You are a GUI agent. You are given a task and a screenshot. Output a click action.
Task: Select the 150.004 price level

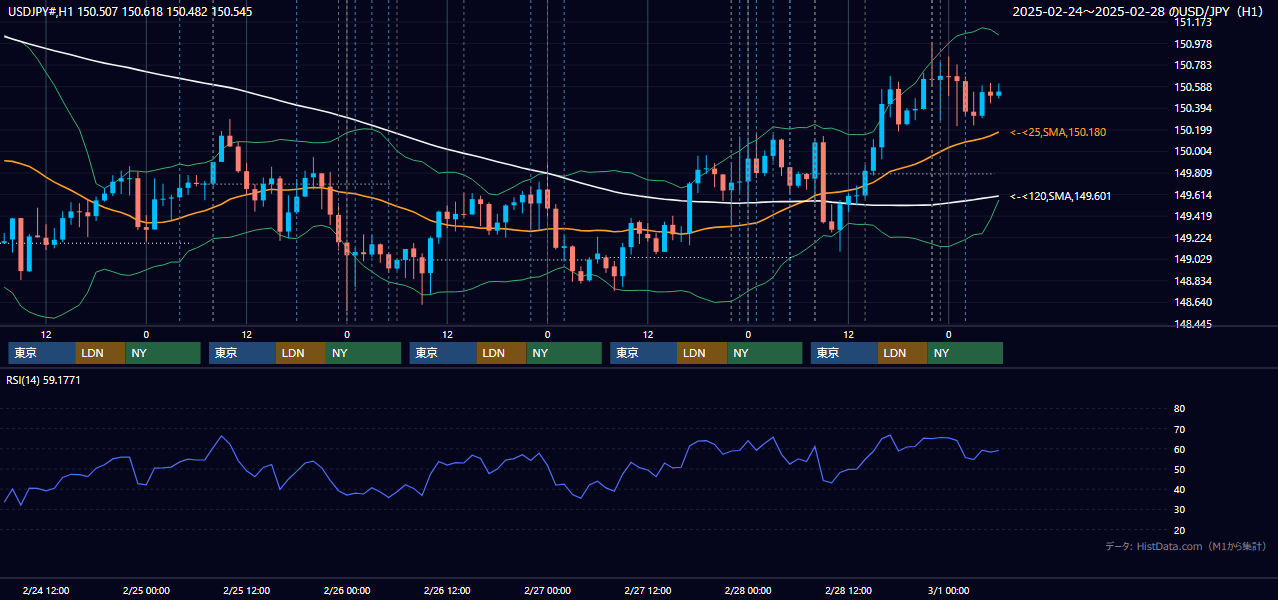coord(1193,151)
